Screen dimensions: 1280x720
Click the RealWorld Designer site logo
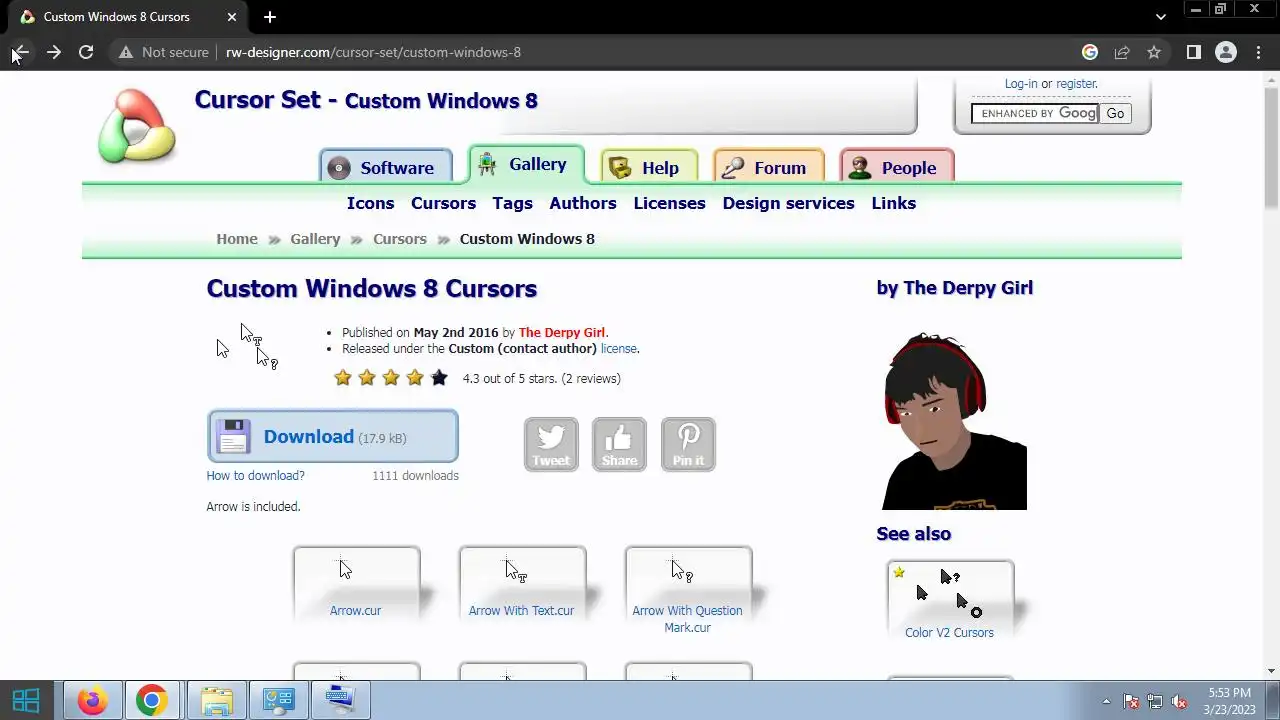[137, 126]
